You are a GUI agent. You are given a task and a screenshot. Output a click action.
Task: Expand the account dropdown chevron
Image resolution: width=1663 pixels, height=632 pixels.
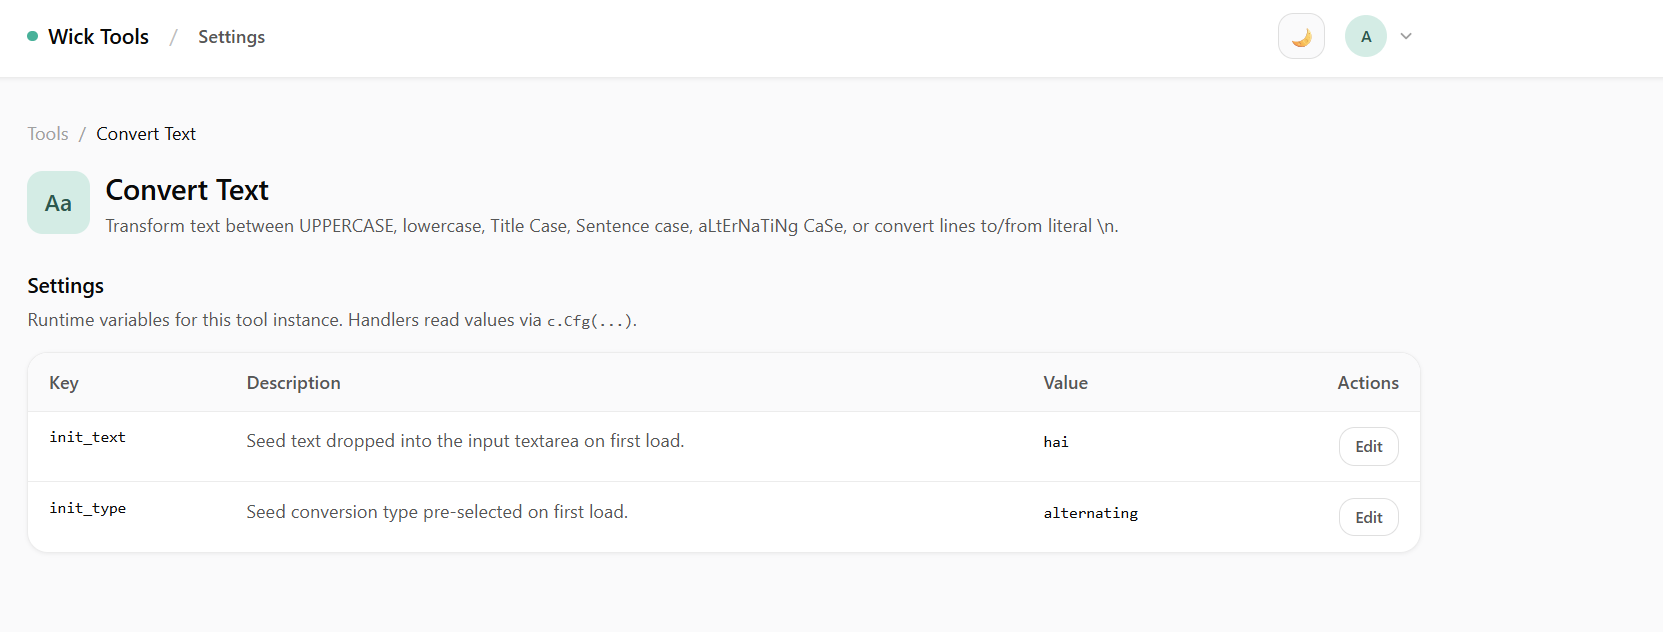(x=1406, y=36)
